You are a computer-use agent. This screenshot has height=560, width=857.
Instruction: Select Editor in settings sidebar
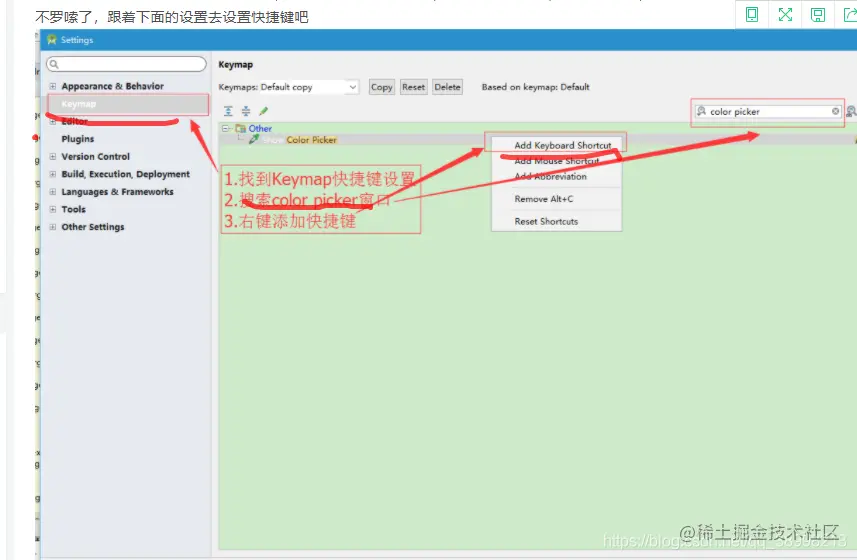75,121
